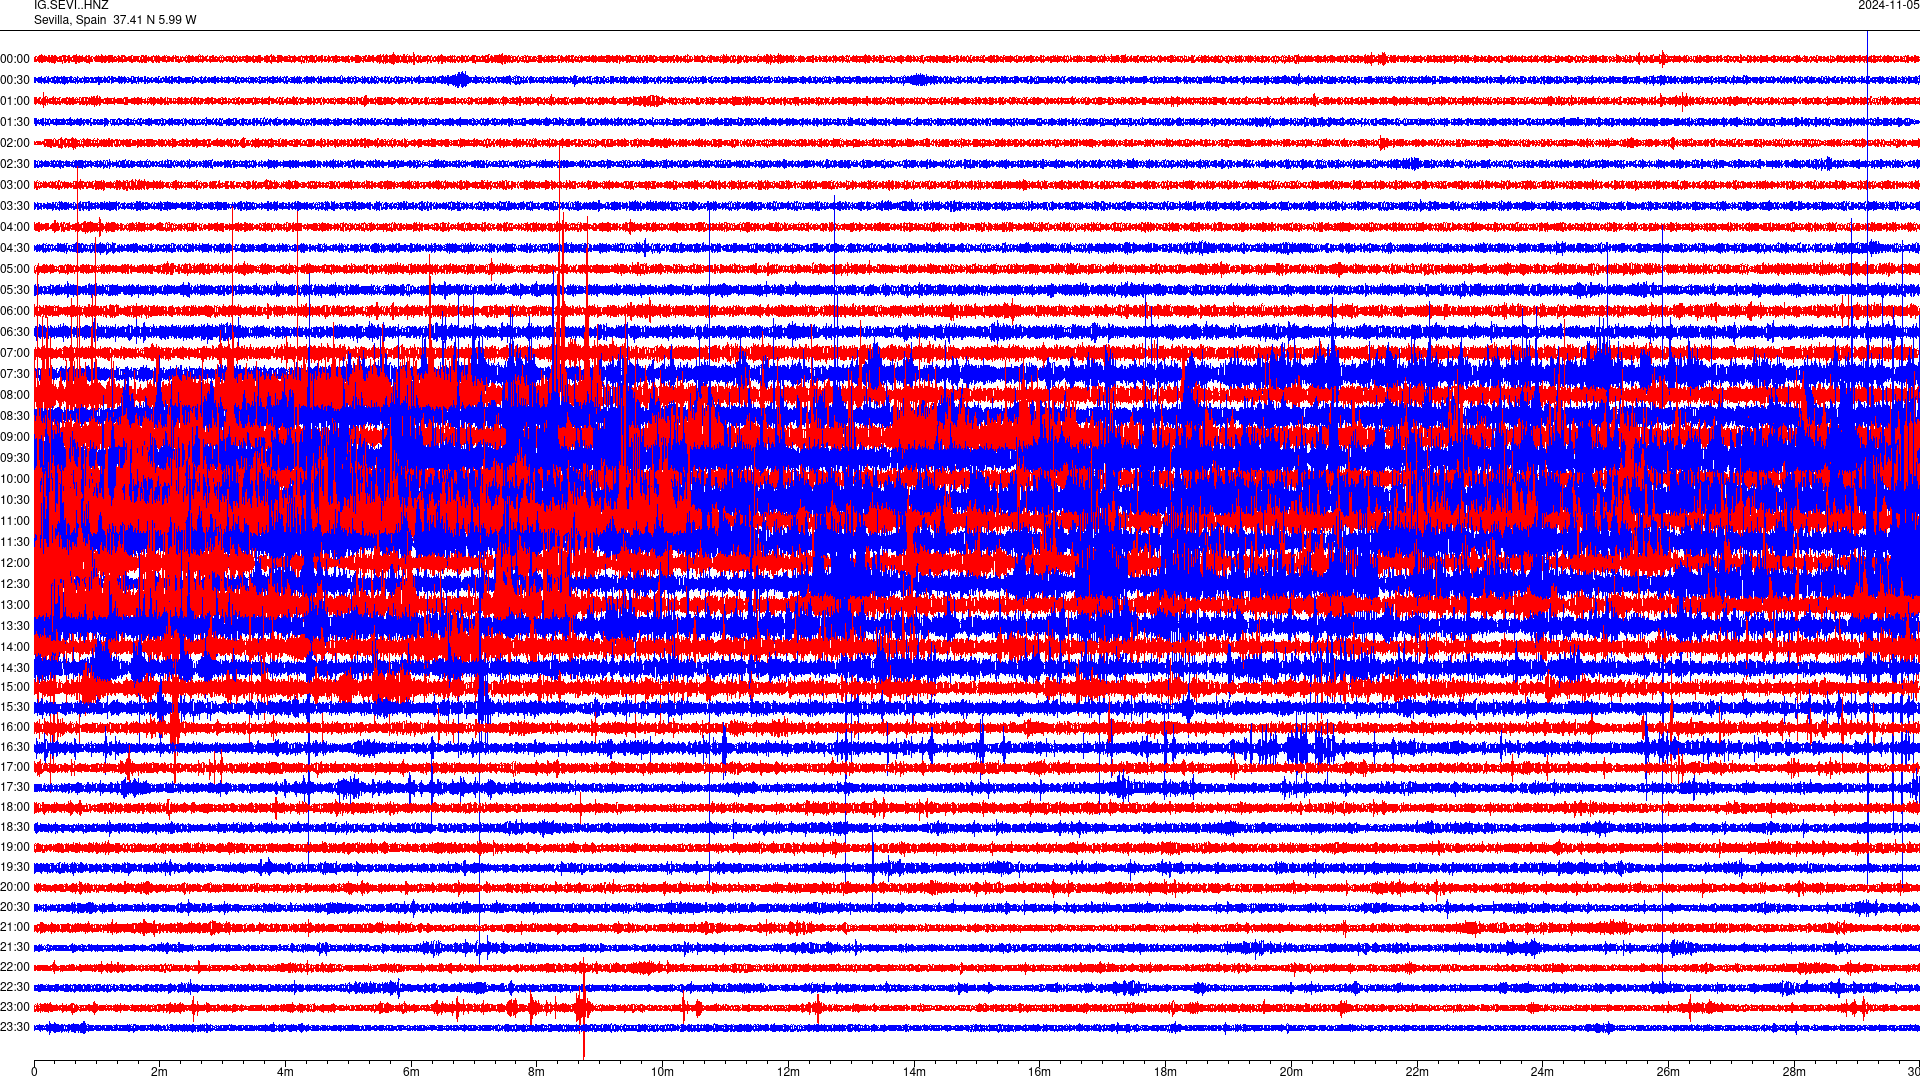
Task: Click the 20:30 row label
Action: pos(15,907)
